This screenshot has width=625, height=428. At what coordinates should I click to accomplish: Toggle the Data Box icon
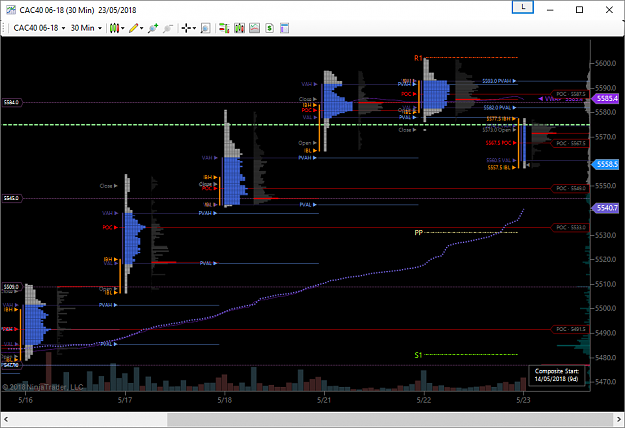[205, 28]
